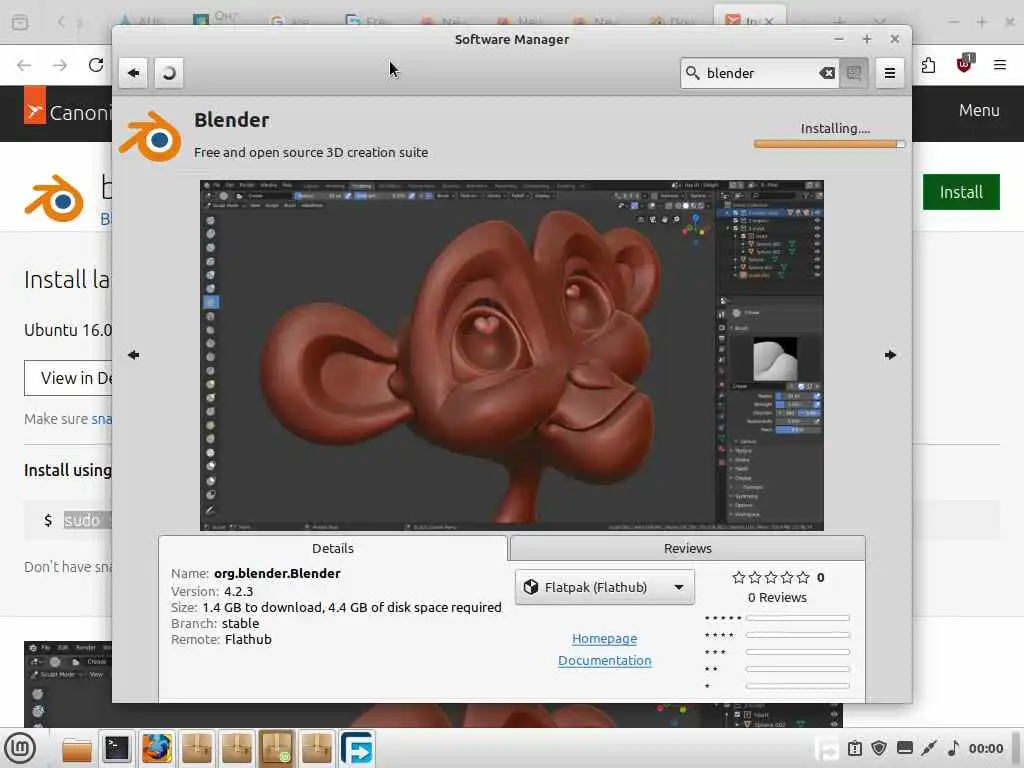Open browser extensions puzzle icon
1024x768 pixels.
tap(928, 65)
